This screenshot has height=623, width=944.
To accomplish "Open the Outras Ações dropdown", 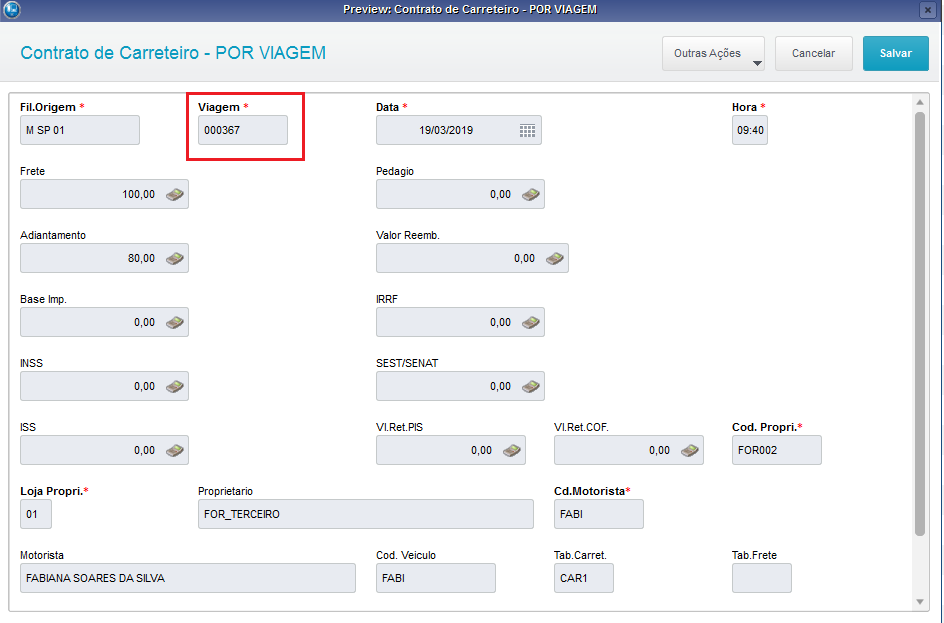I will (713, 54).
